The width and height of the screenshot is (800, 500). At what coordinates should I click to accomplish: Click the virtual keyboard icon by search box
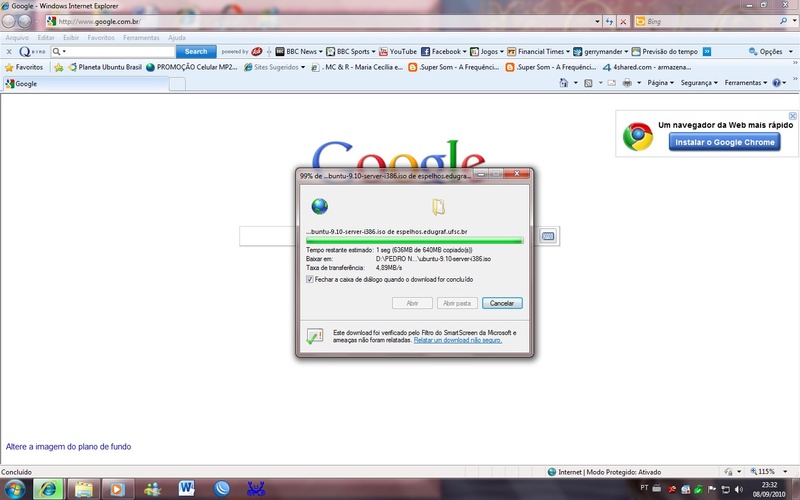pyautogui.click(x=547, y=236)
